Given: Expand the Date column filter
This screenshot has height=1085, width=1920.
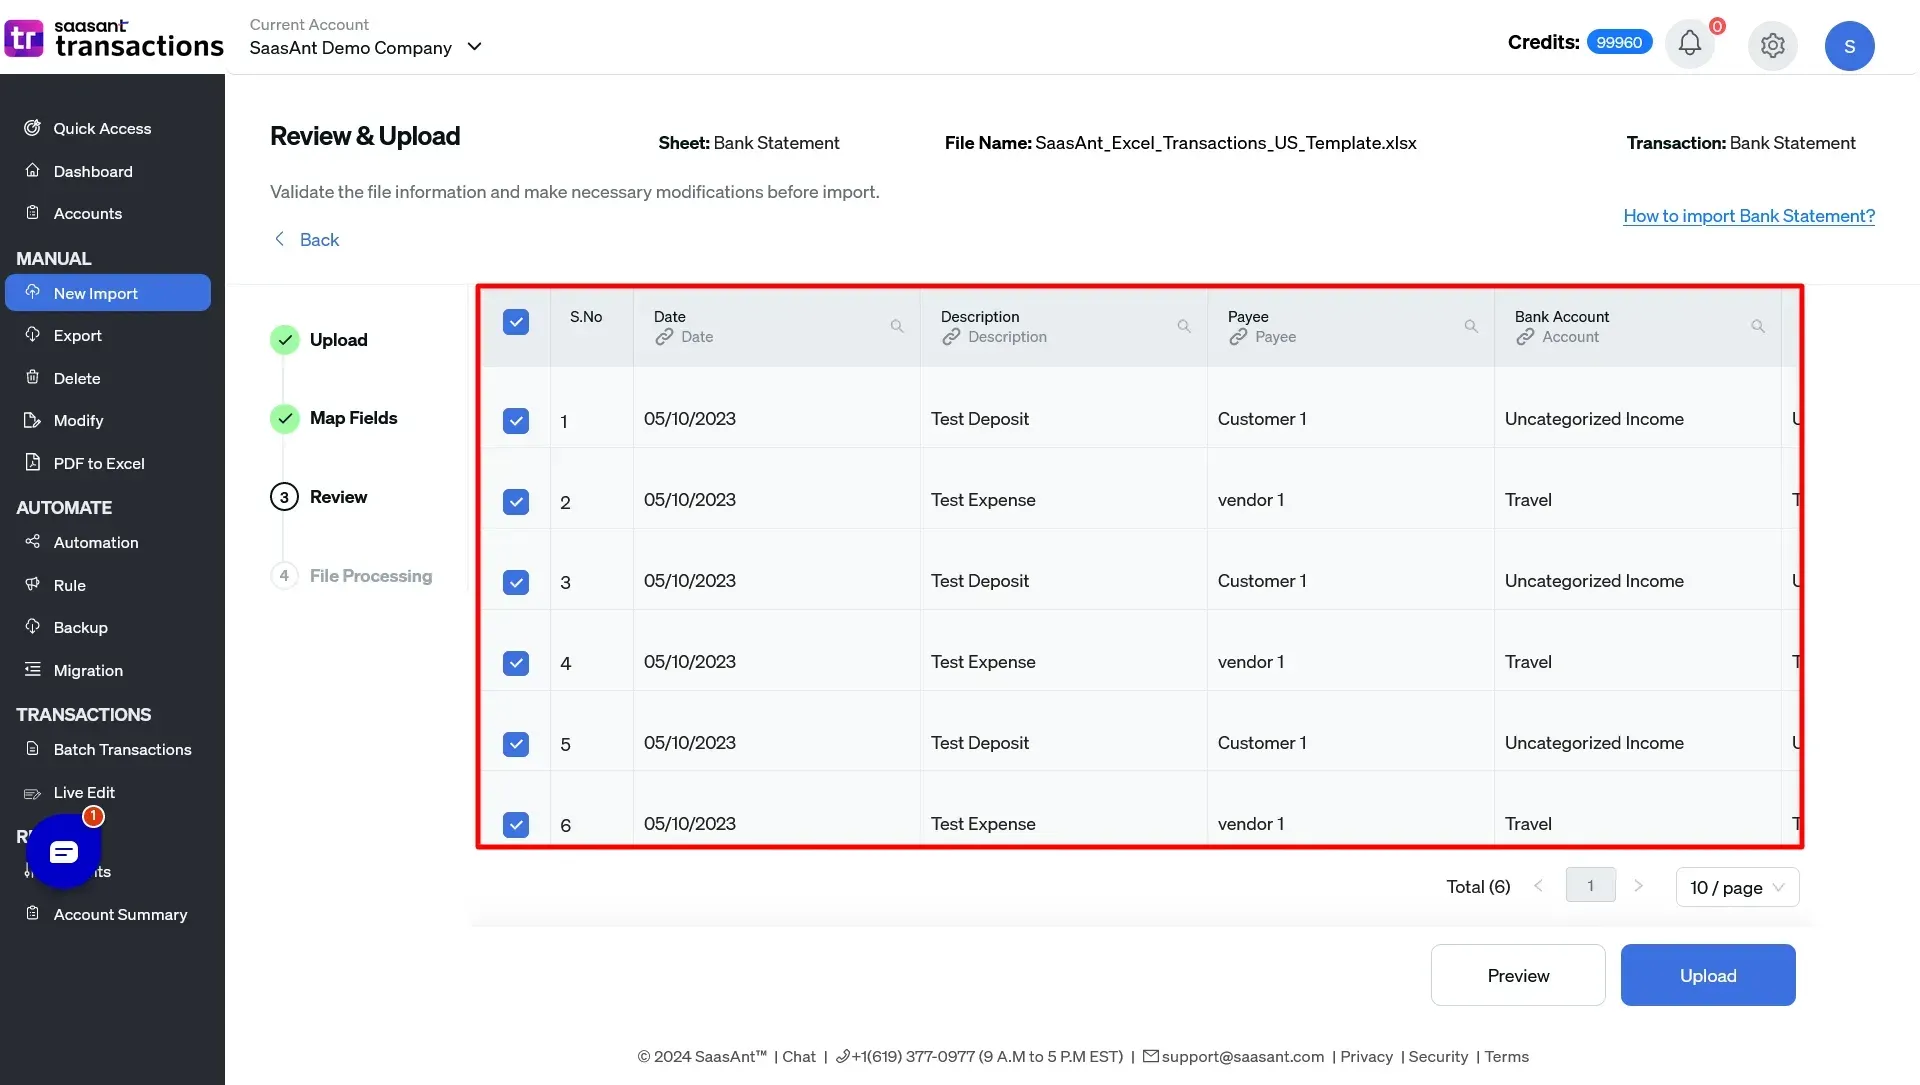Looking at the screenshot, I should (897, 326).
